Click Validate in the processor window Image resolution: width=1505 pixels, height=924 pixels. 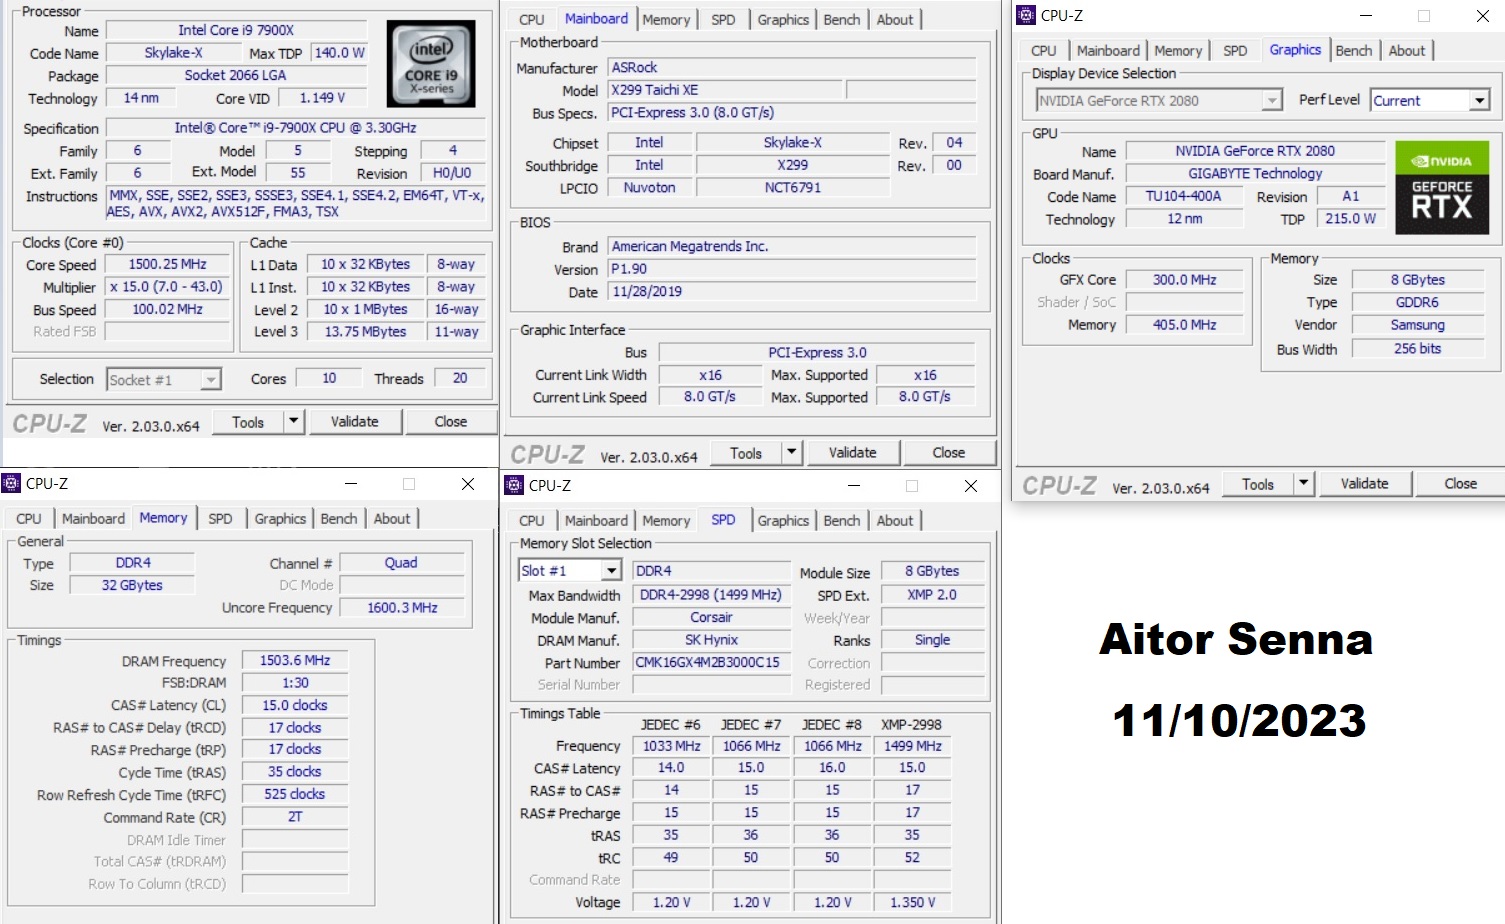coord(355,422)
